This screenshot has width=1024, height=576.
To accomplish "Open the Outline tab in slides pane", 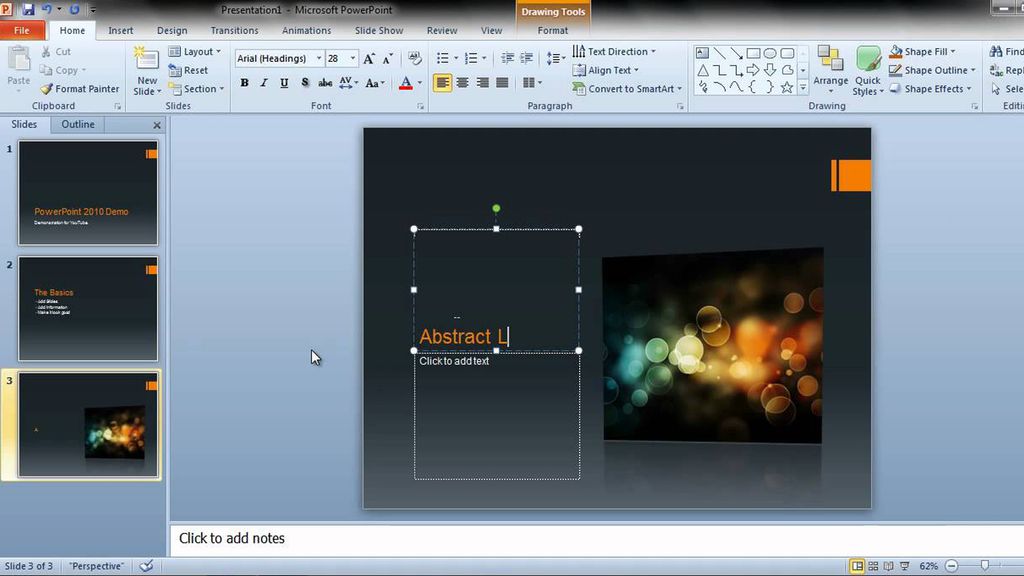I will point(79,124).
